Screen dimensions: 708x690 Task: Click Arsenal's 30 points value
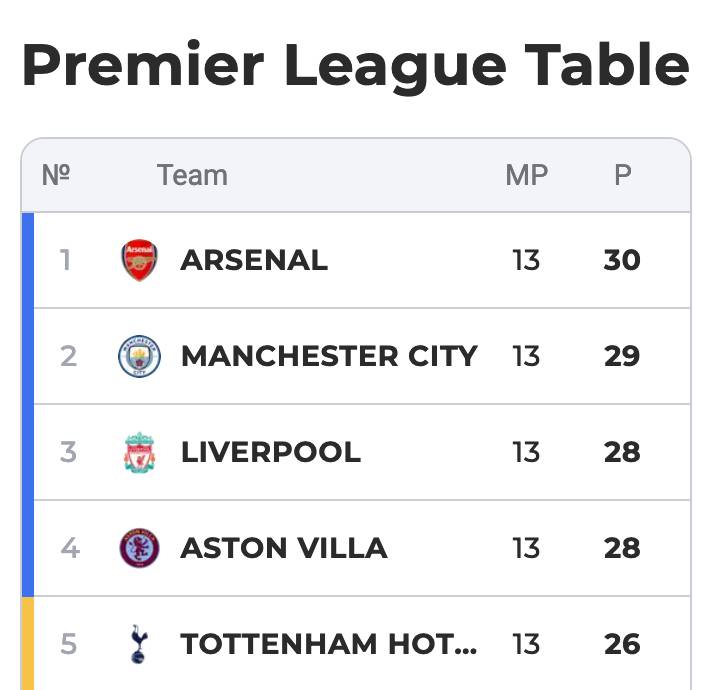622,260
